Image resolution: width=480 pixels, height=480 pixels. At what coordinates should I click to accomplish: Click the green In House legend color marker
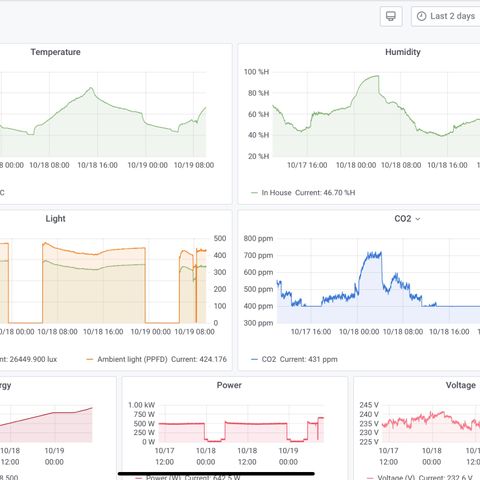(x=254, y=193)
